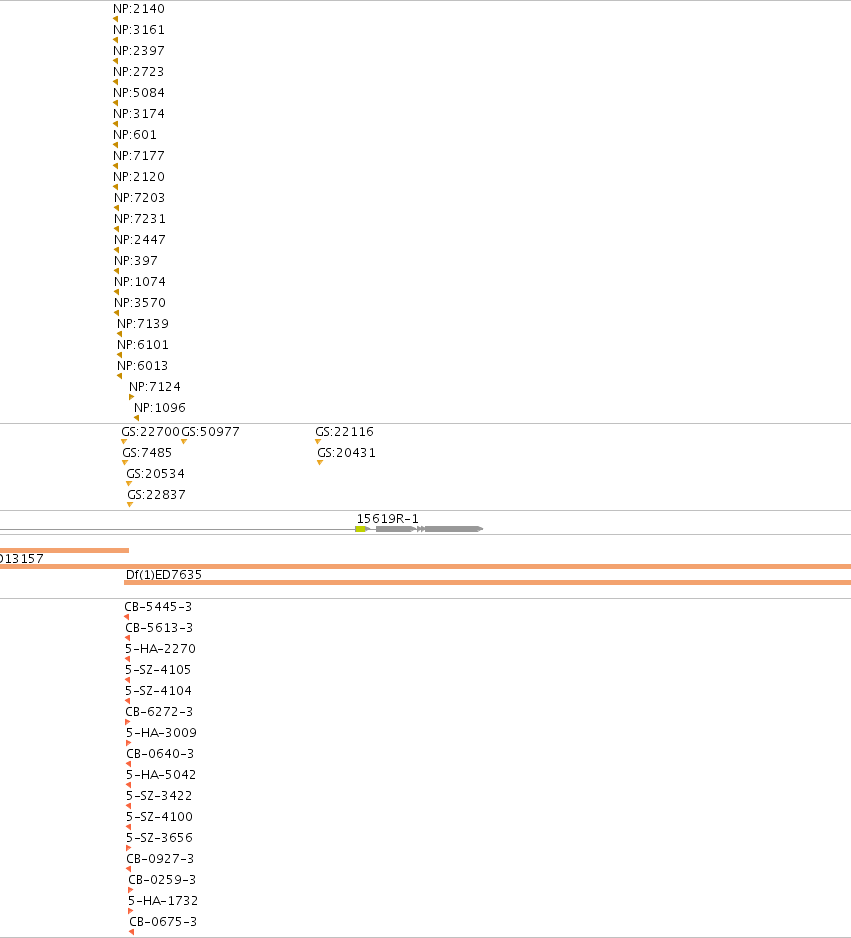This screenshot has width=851, height=938.
Task: Click the arrow marker below NP:7124
Action: [x=132, y=397]
